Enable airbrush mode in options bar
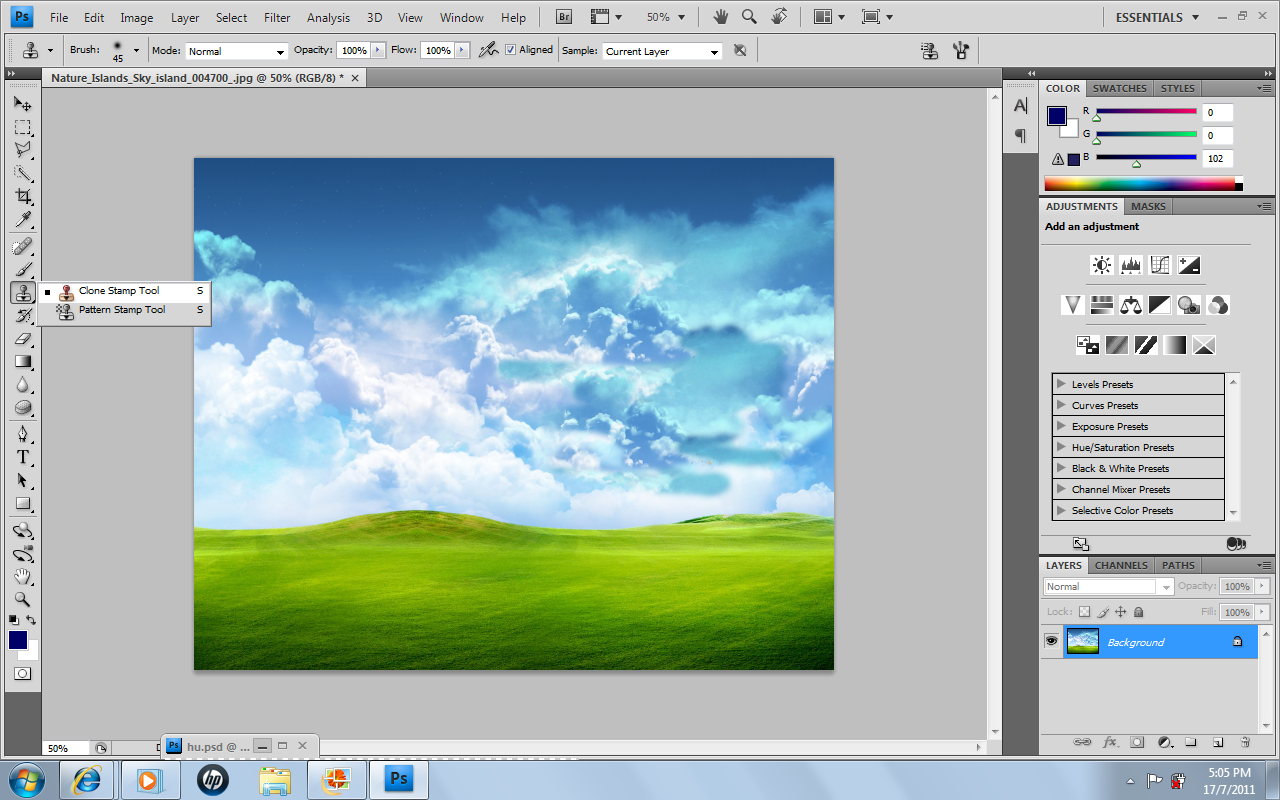1280x800 pixels. pyautogui.click(x=488, y=50)
